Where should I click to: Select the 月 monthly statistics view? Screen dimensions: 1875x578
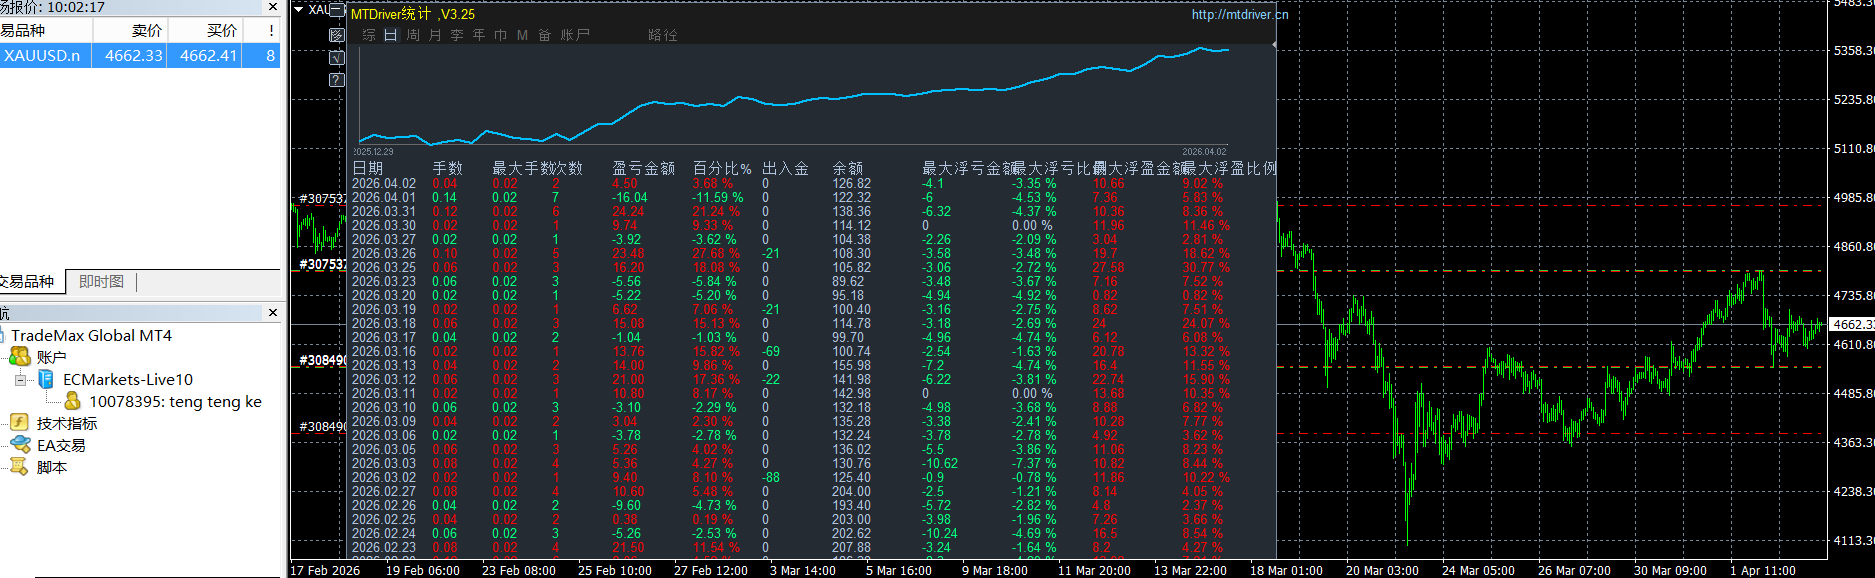[x=435, y=35]
